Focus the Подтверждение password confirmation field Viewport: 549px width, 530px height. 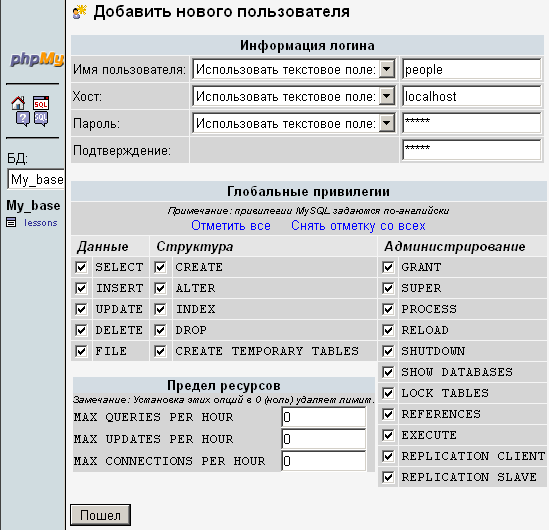click(472, 150)
